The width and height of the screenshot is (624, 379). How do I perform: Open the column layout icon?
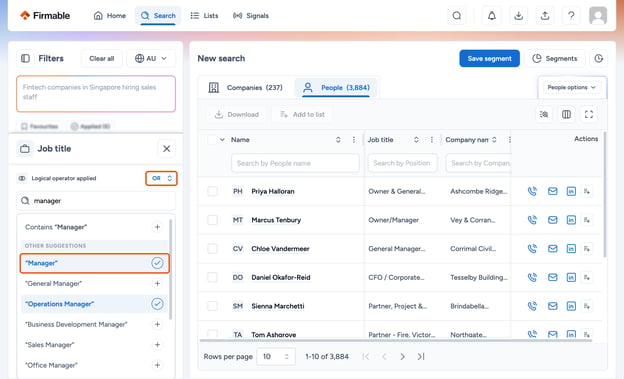tap(566, 115)
